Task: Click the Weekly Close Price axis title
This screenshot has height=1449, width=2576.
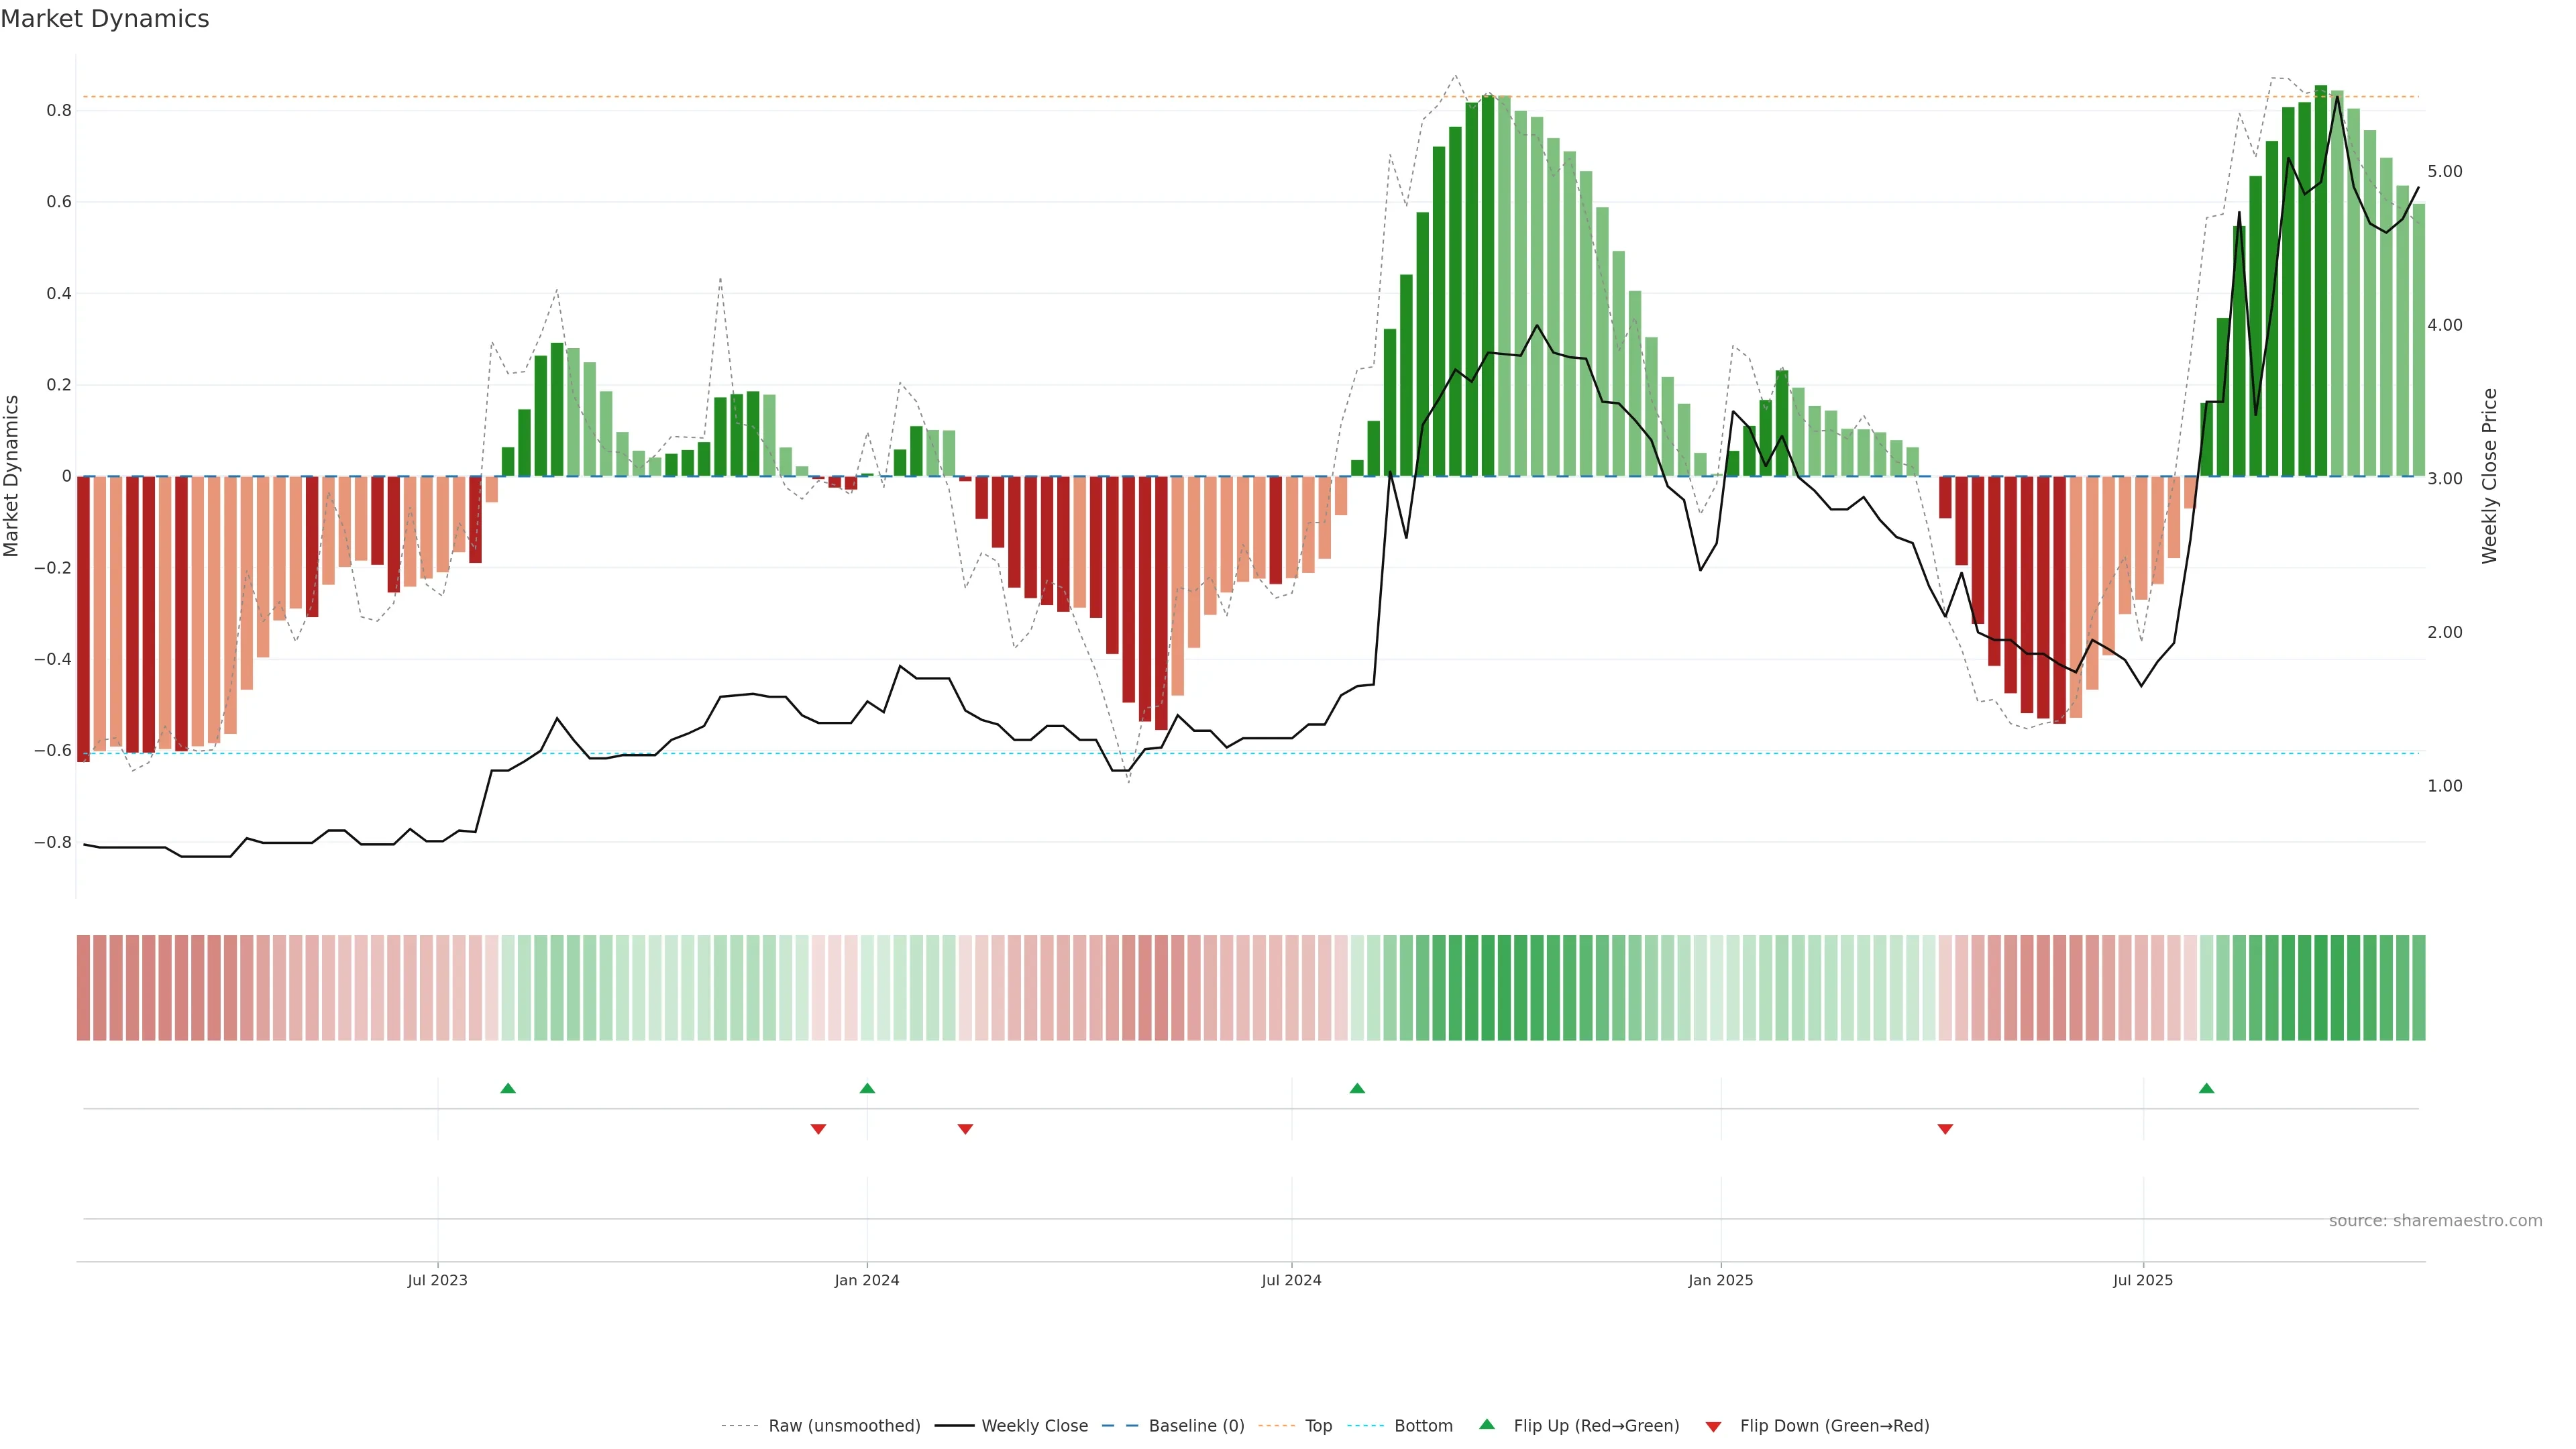Action: click(x=2489, y=476)
